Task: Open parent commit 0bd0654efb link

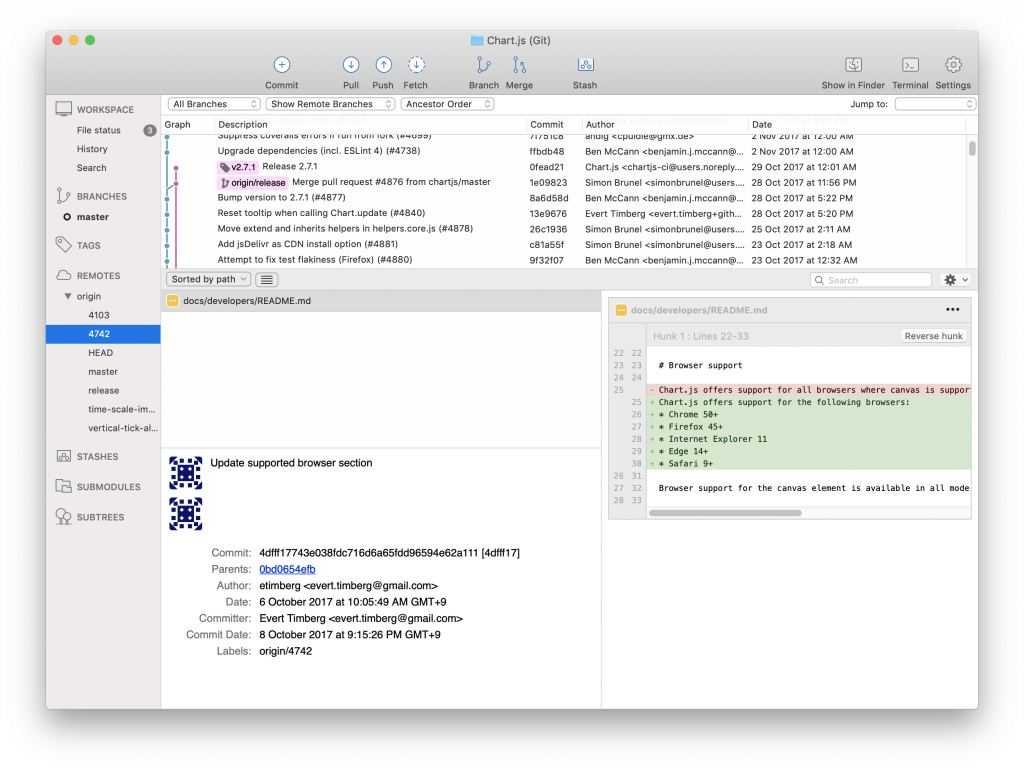Action: pyautogui.click(x=287, y=569)
